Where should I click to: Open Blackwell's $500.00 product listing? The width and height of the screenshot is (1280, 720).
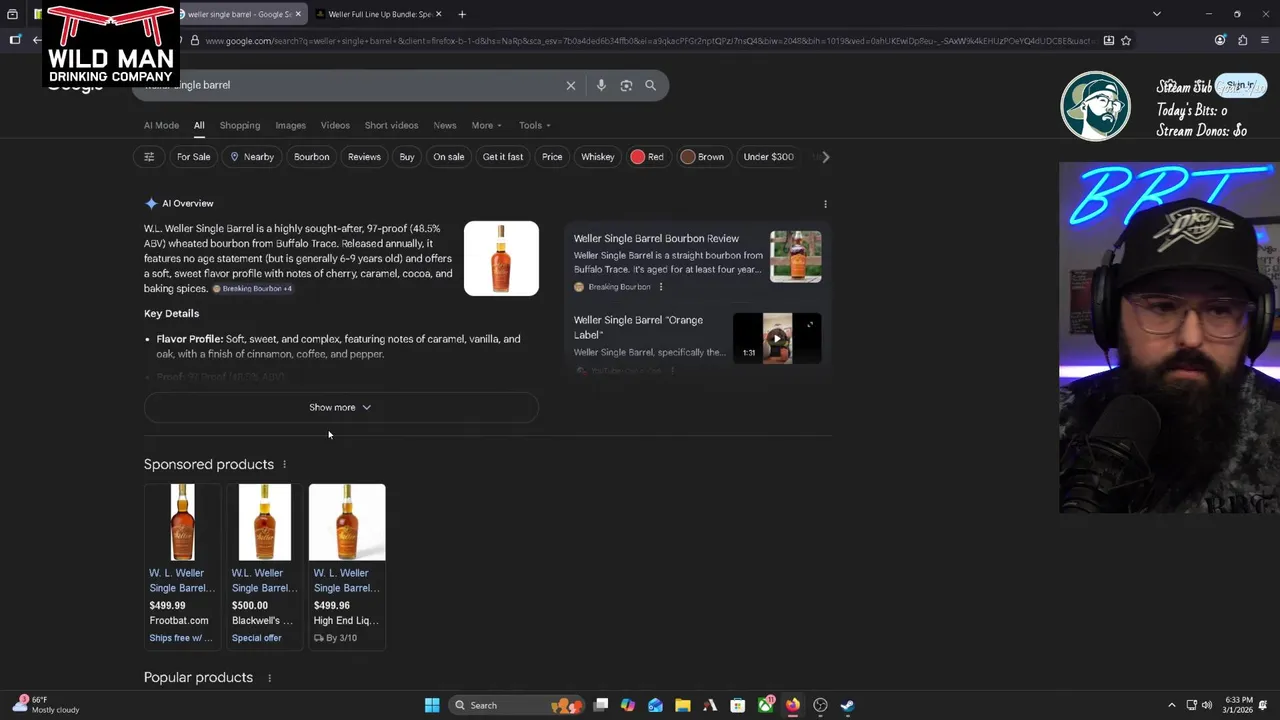[265, 565]
